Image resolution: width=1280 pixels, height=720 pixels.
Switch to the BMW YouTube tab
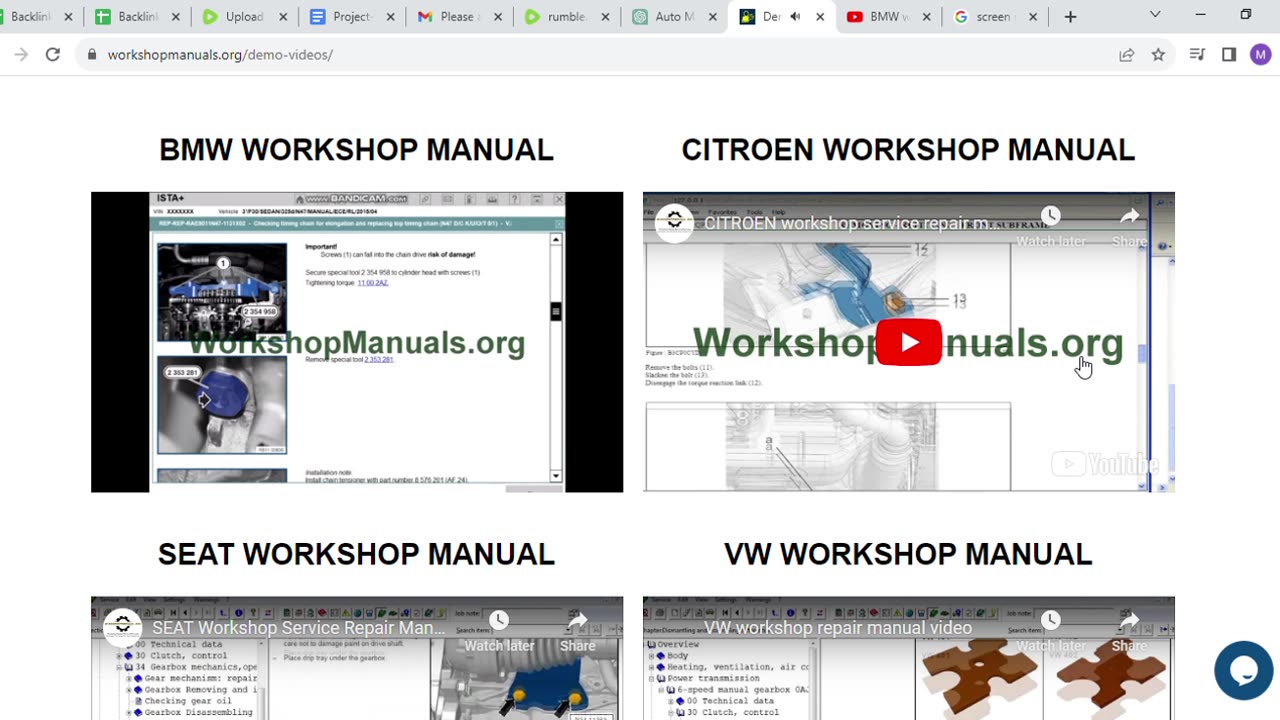click(x=887, y=16)
